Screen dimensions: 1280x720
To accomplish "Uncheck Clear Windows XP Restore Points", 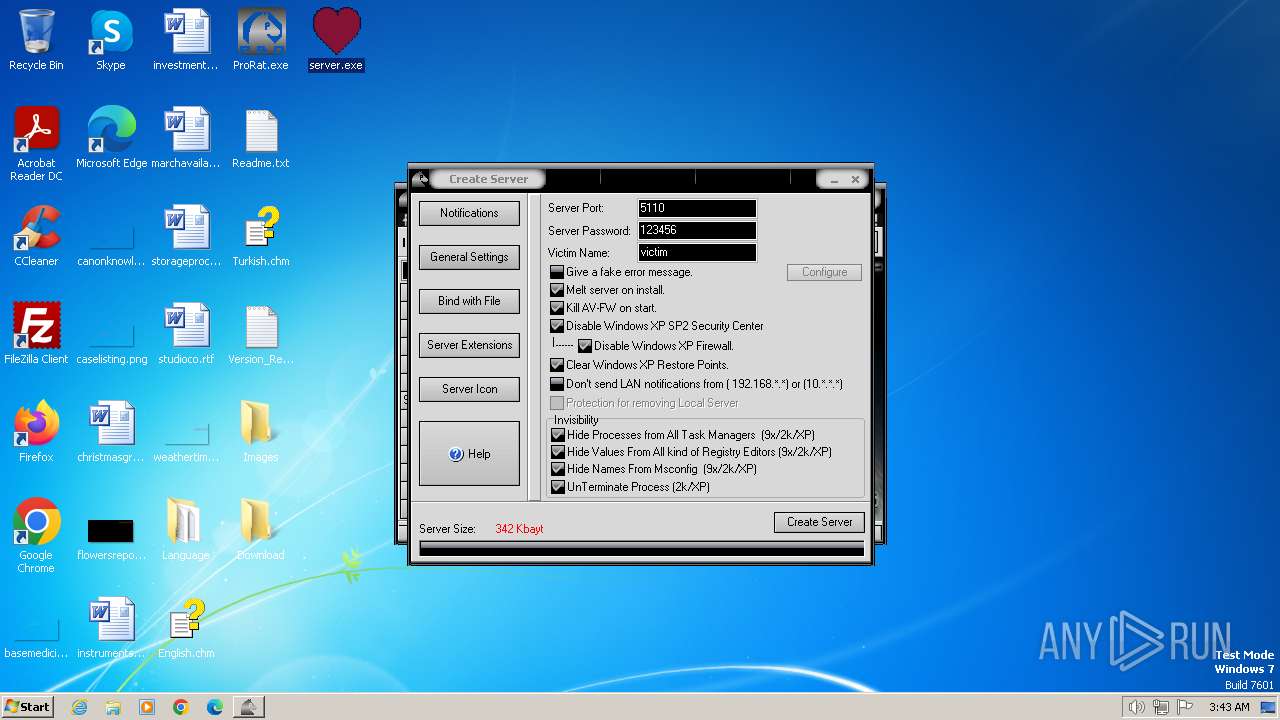I will point(557,365).
